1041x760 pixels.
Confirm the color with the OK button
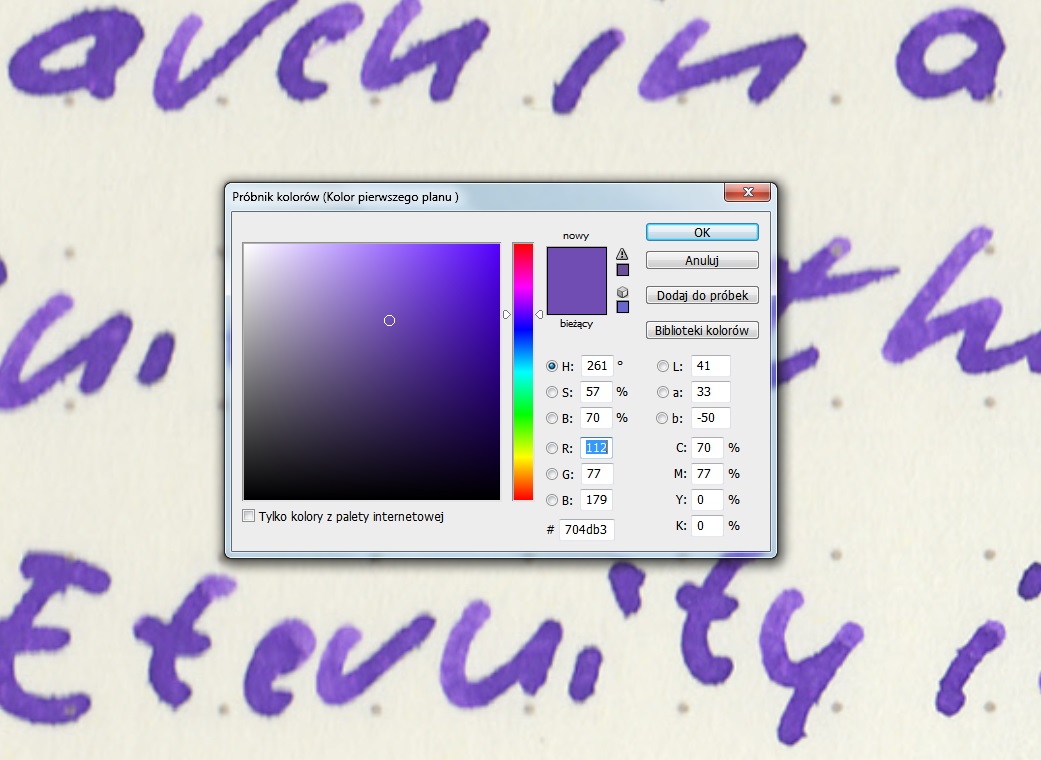point(702,232)
